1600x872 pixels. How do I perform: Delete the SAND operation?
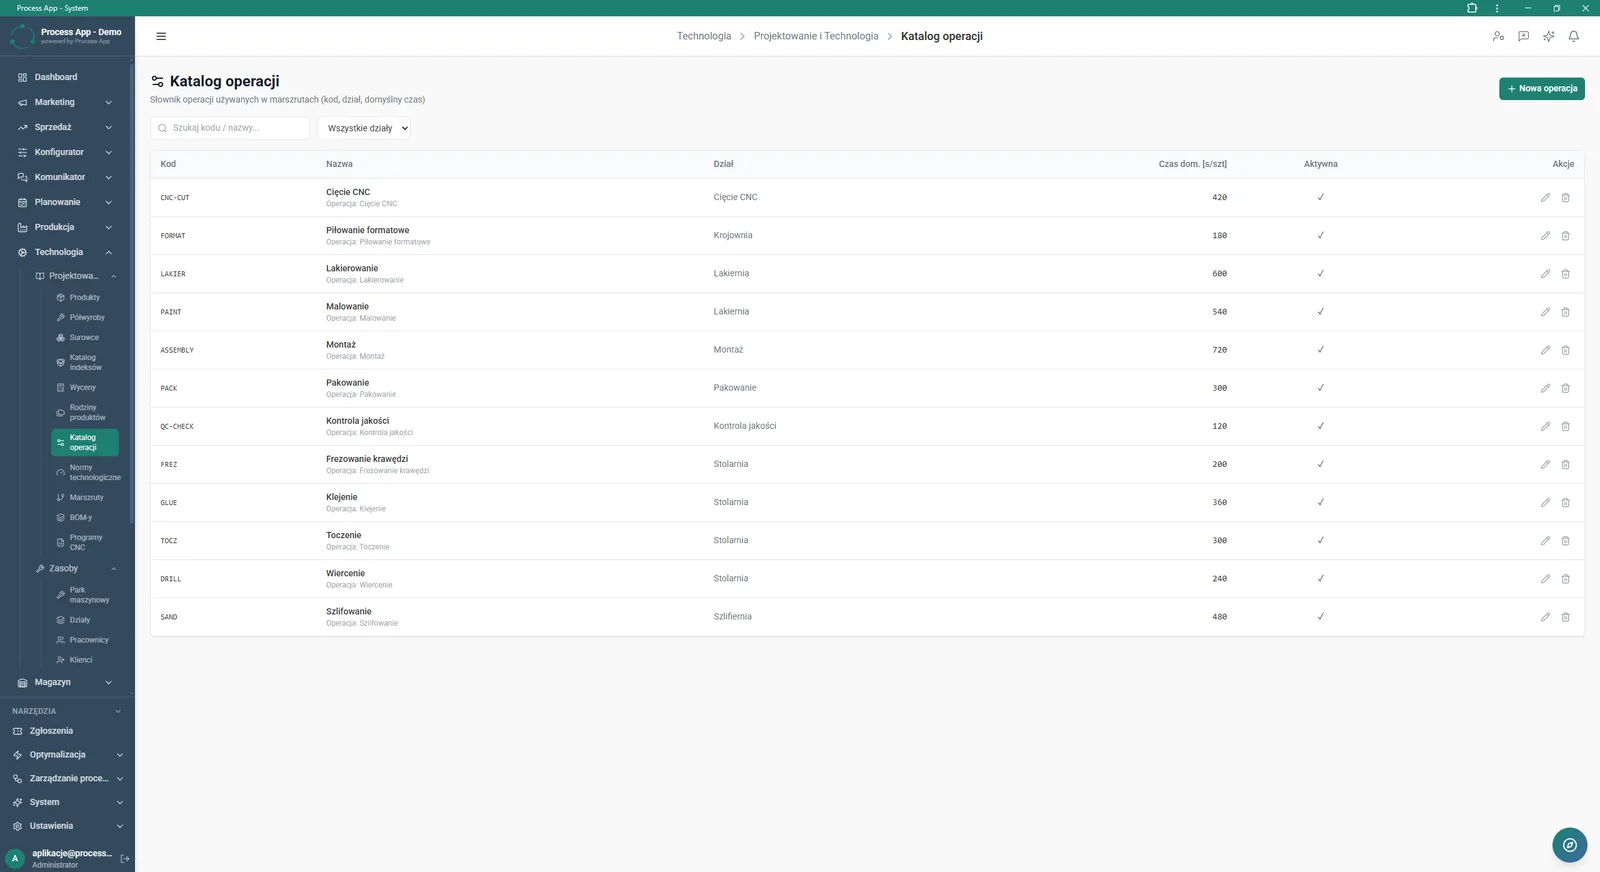[1566, 617]
